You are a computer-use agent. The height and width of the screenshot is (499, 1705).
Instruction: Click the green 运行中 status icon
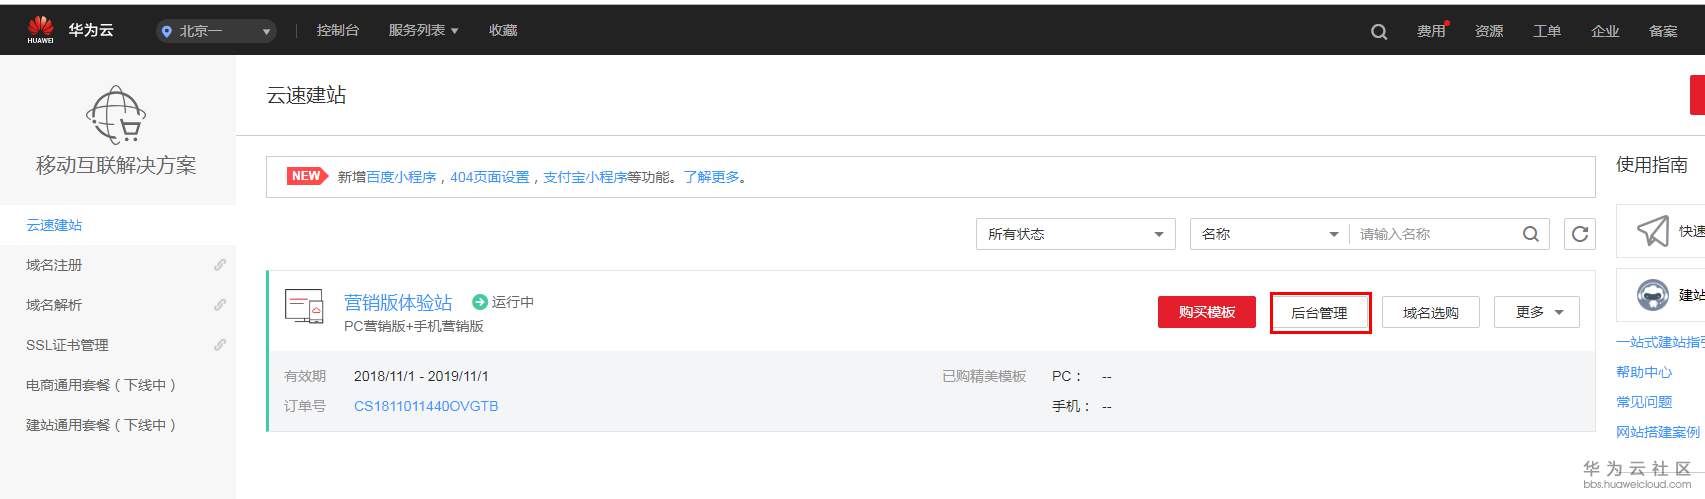[x=479, y=302]
